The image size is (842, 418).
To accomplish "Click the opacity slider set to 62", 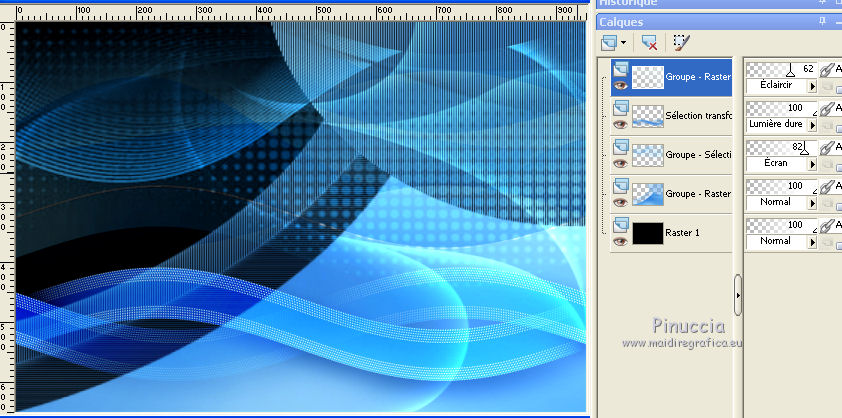I will click(x=781, y=69).
